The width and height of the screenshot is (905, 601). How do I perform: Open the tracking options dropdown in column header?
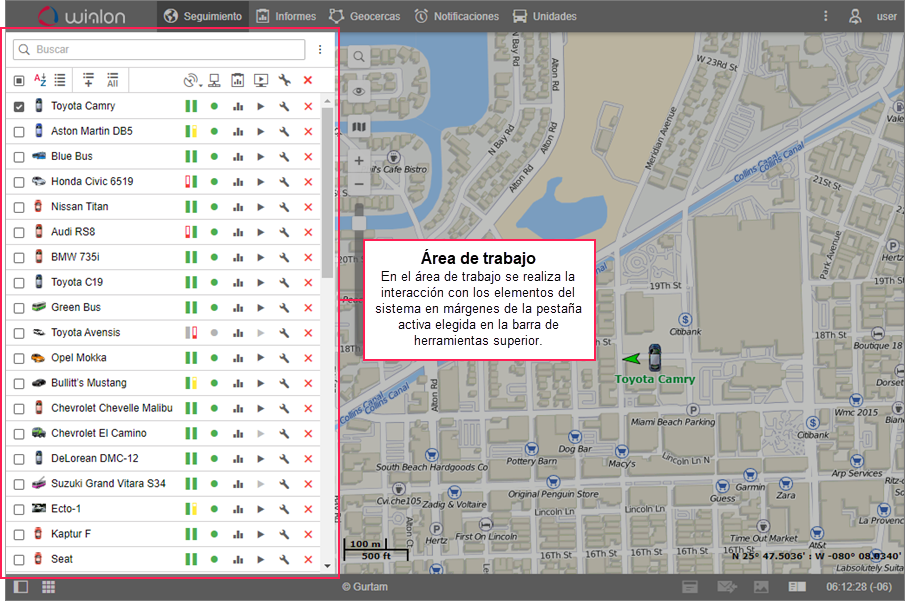tap(192, 80)
